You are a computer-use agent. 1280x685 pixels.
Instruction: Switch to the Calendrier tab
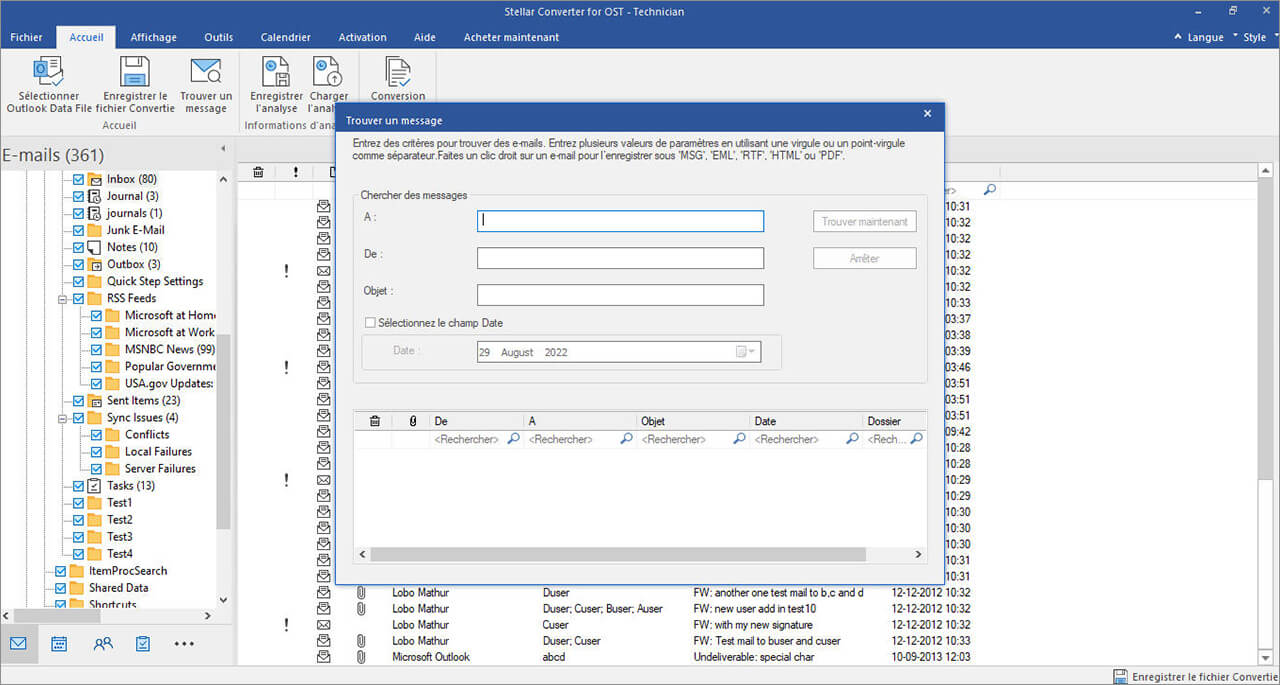(286, 37)
